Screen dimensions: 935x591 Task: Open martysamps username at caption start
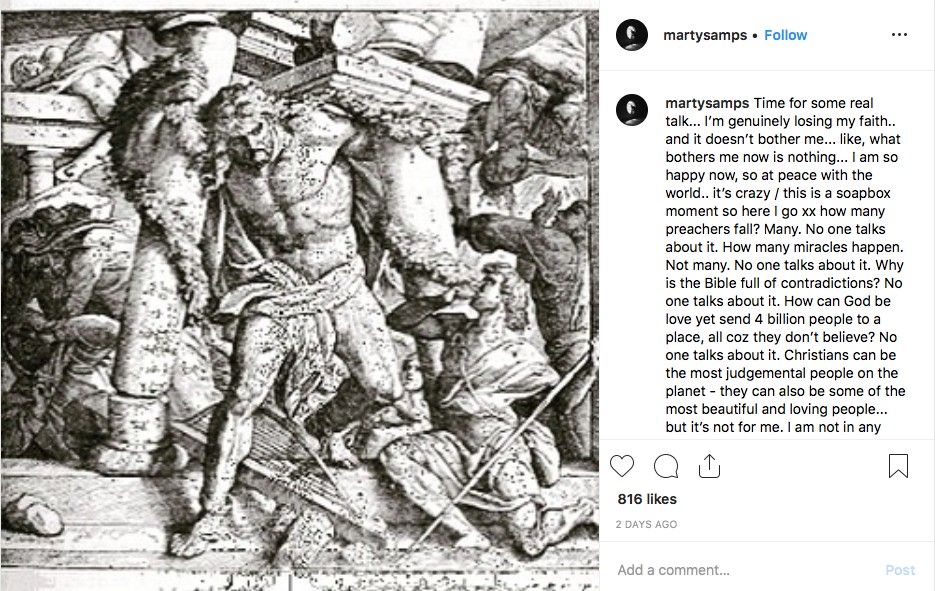click(707, 103)
